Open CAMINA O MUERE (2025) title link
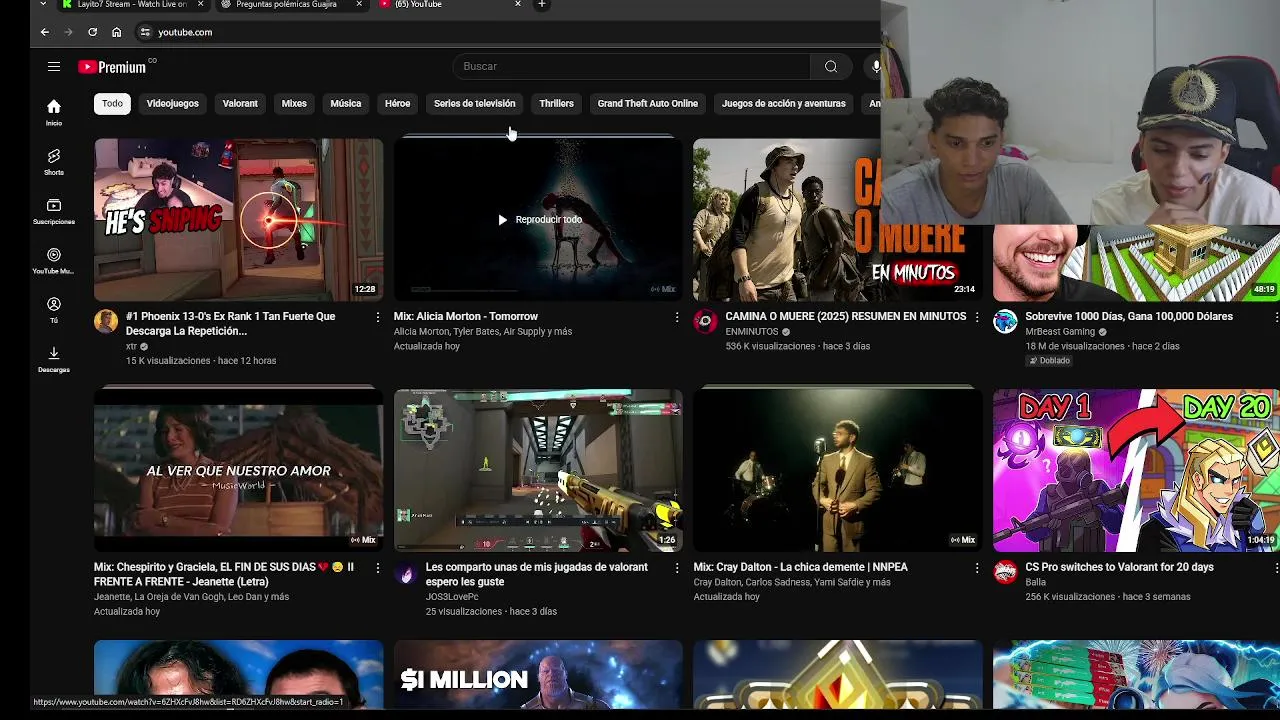This screenshot has height=720, width=1280. pyautogui.click(x=846, y=316)
